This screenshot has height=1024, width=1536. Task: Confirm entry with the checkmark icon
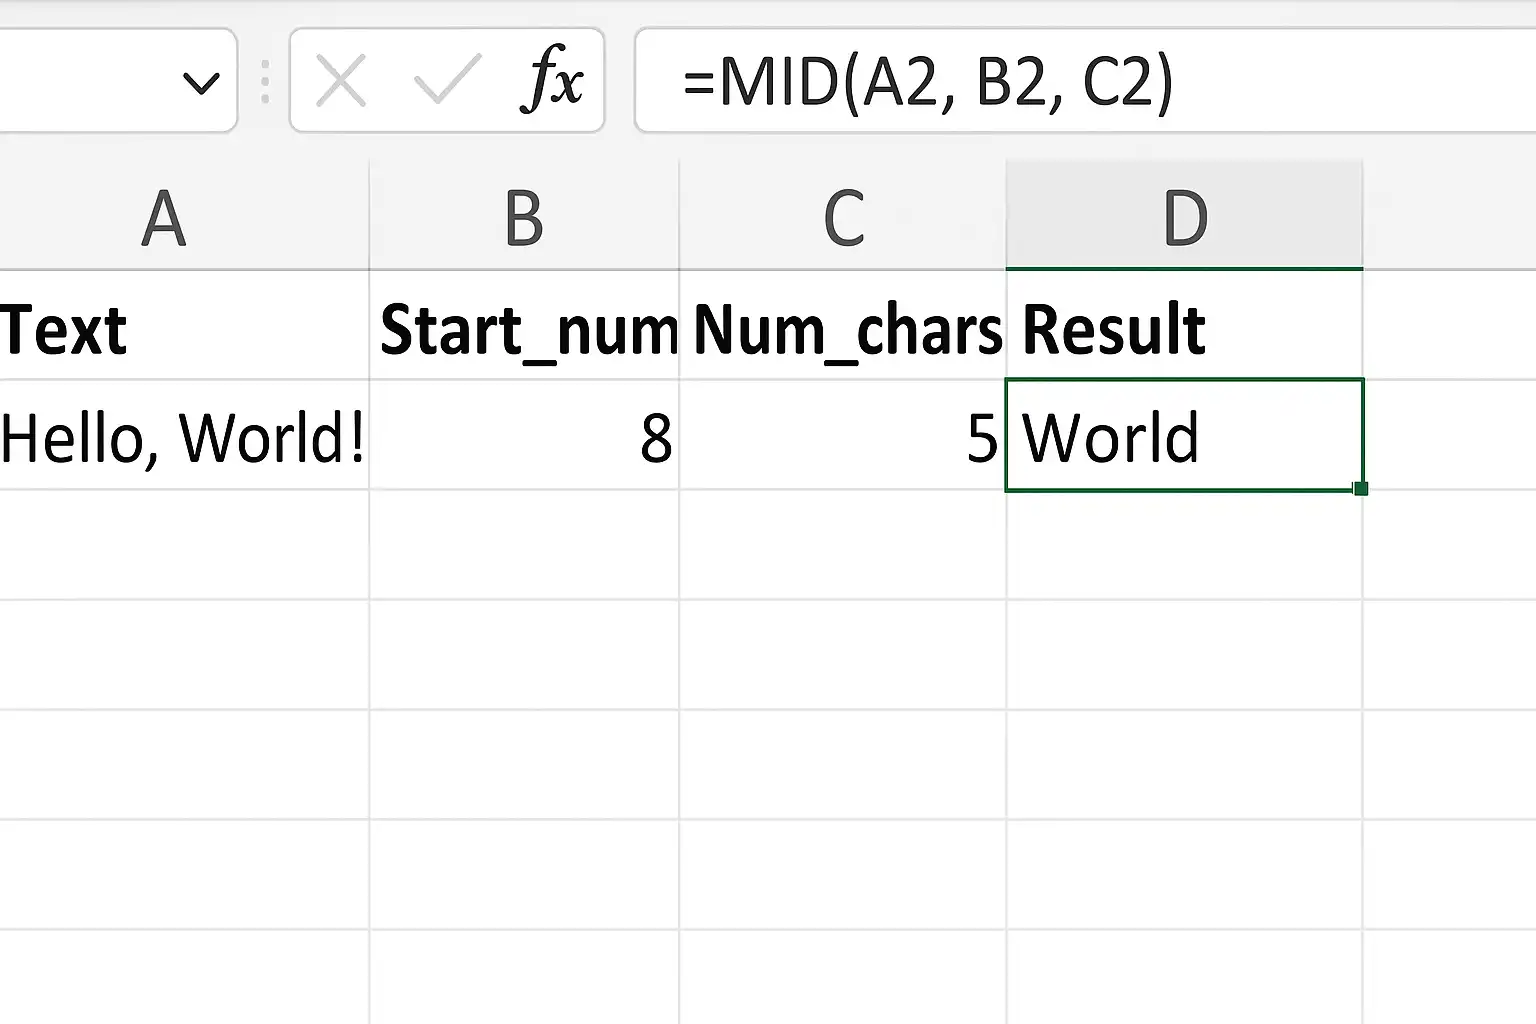[x=446, y=80]
